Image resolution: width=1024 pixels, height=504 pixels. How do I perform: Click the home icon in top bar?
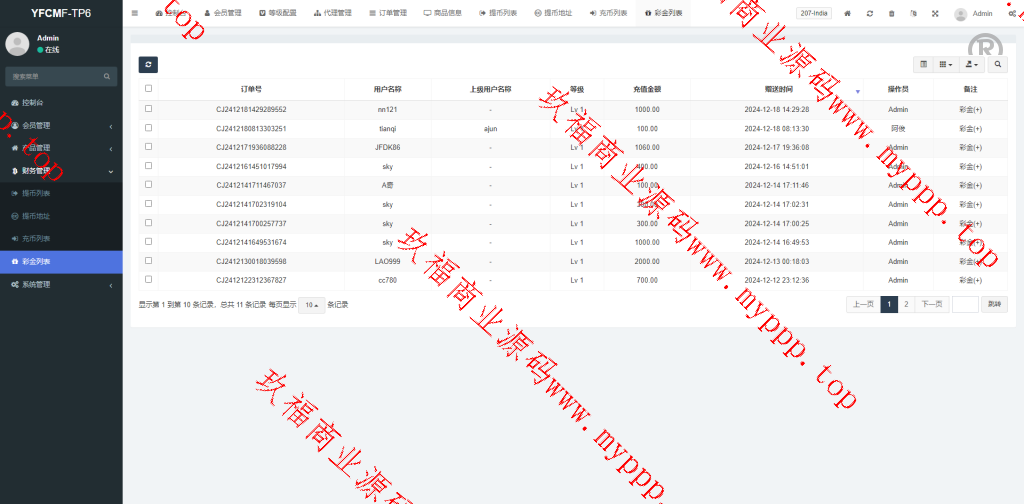[x=848, y=13]
